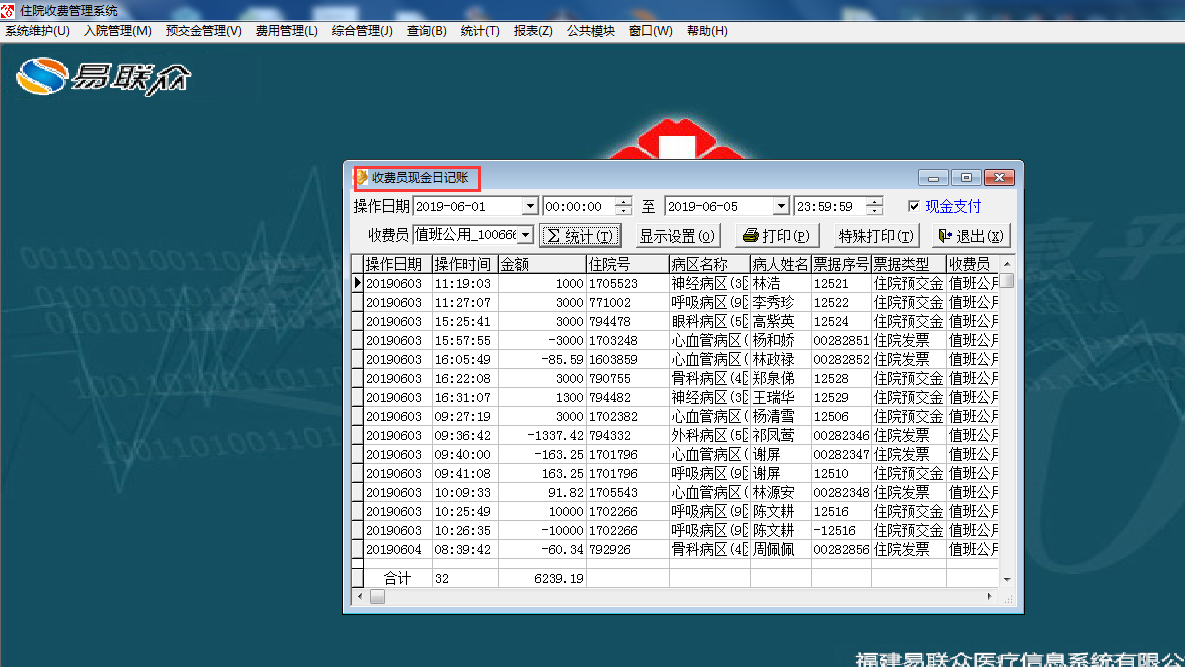Open the 公共模块 menu
The height and width of the screenshot is (667, 1185).
590,31
